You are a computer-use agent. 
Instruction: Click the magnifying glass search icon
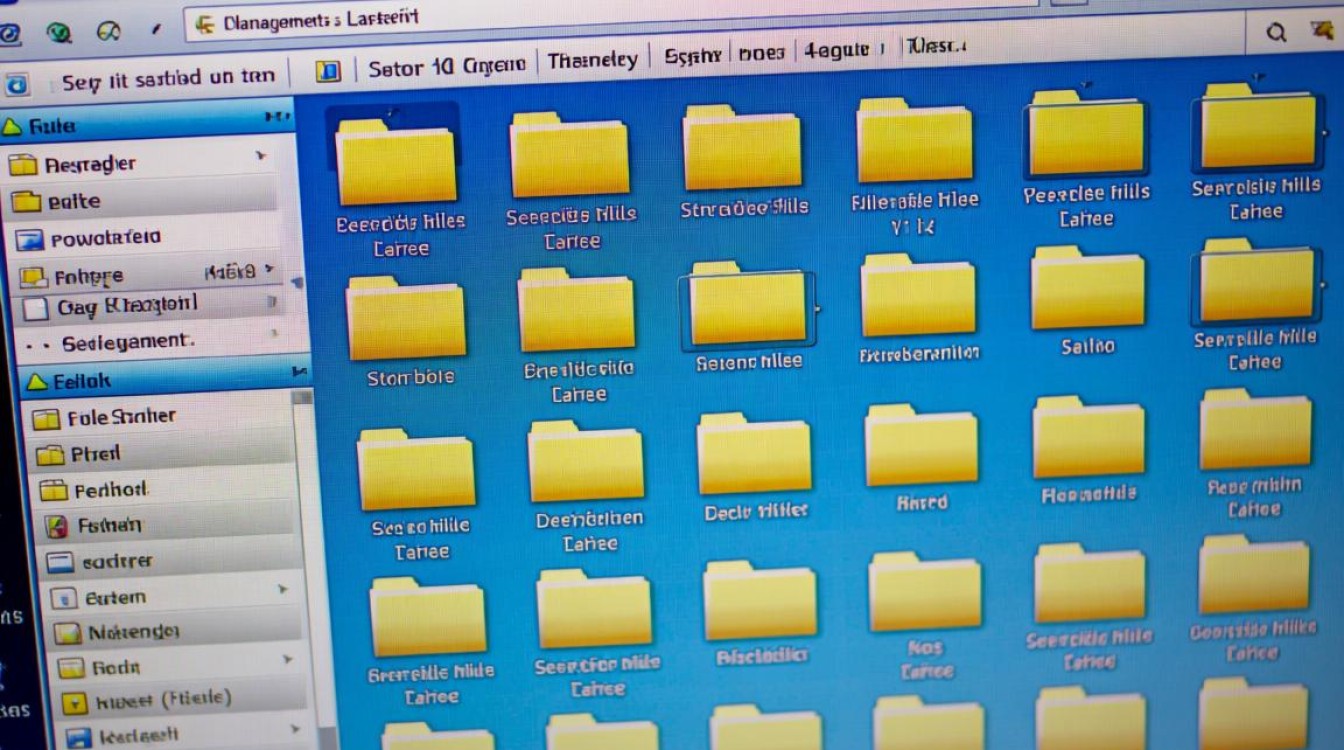click(x=1276, y=33)
